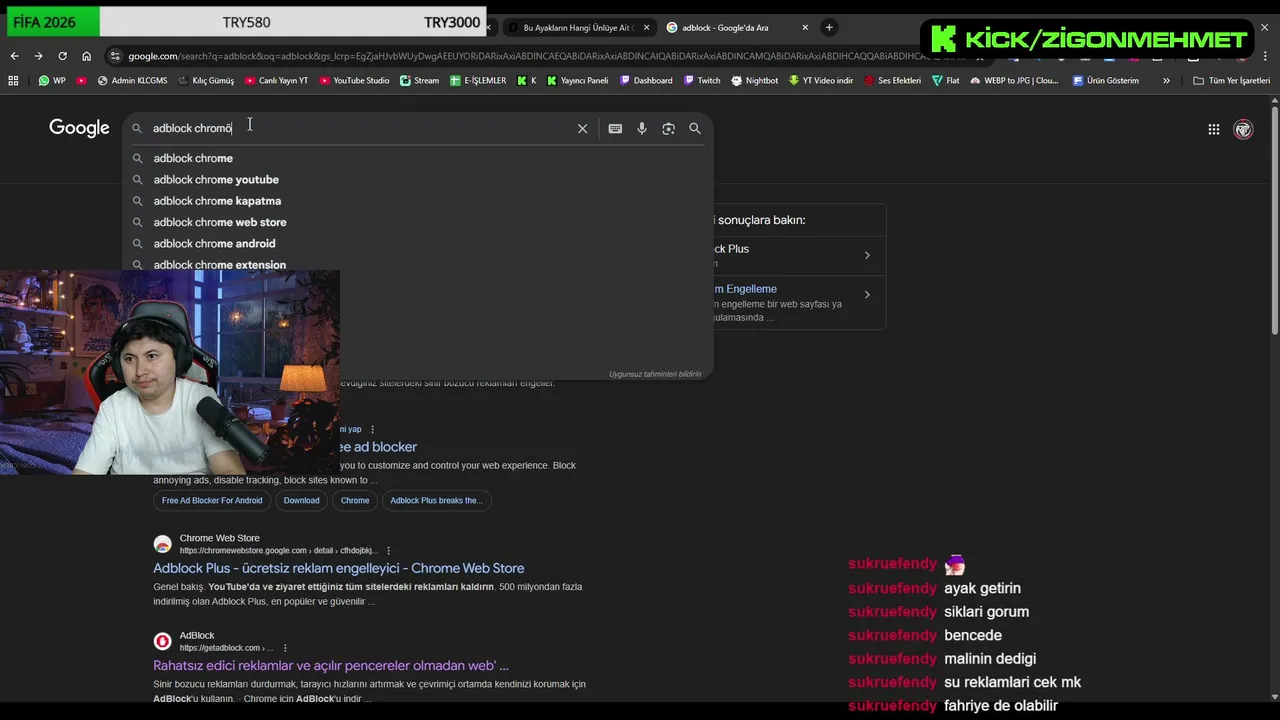Submit search with the magnifier icon

[x=695, y=128]
